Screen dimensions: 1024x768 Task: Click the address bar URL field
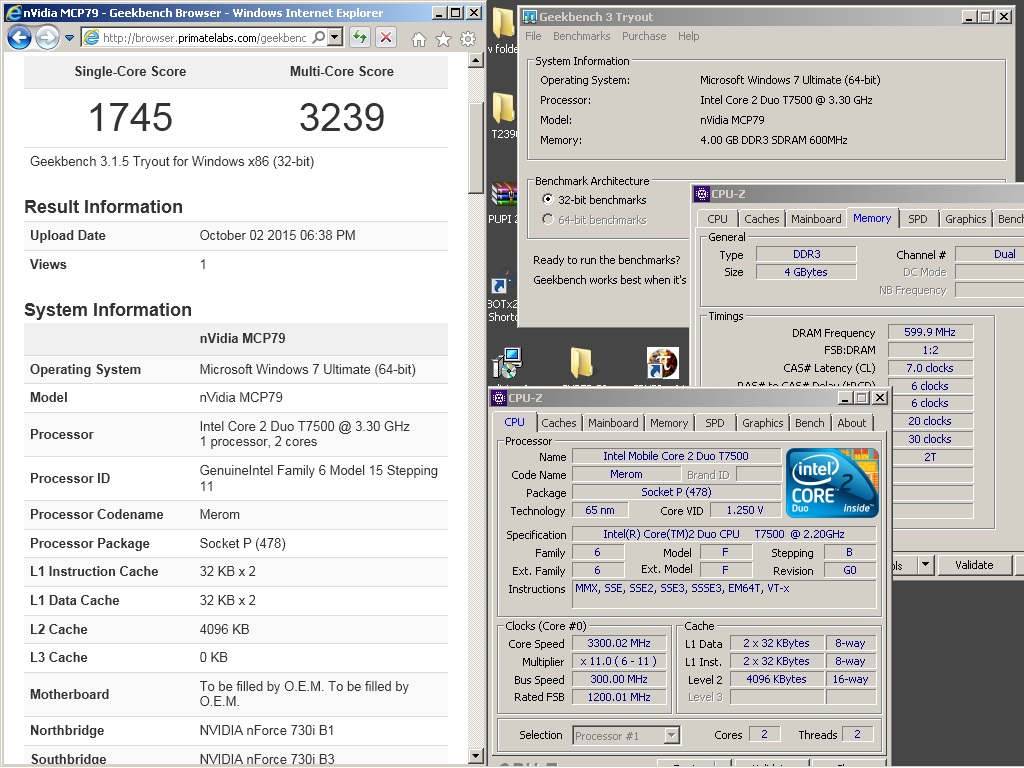click(204, 38)
